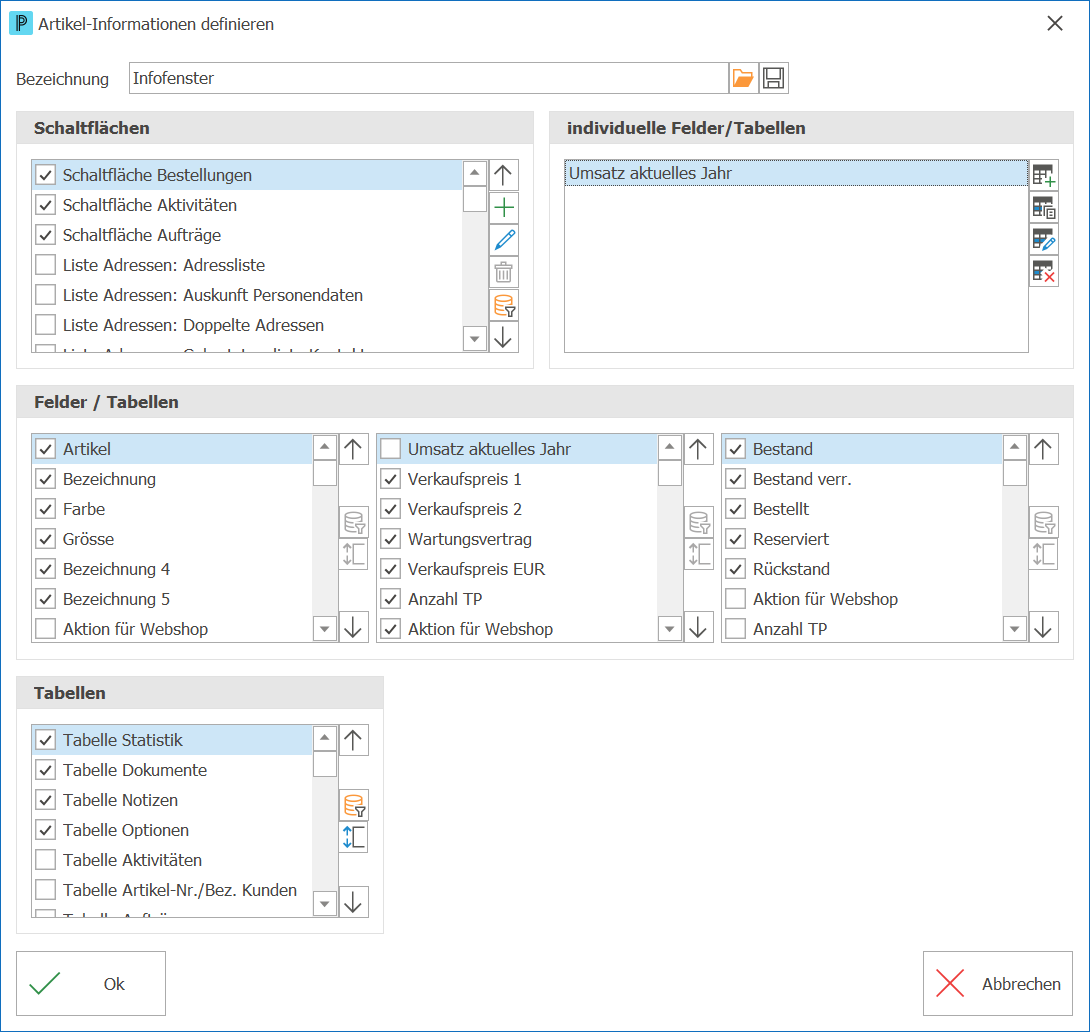The width and height of the screenshot is (1090, 1032).
Task: Uncheck the Rückstand checkbox
Action: coord(735,569)
